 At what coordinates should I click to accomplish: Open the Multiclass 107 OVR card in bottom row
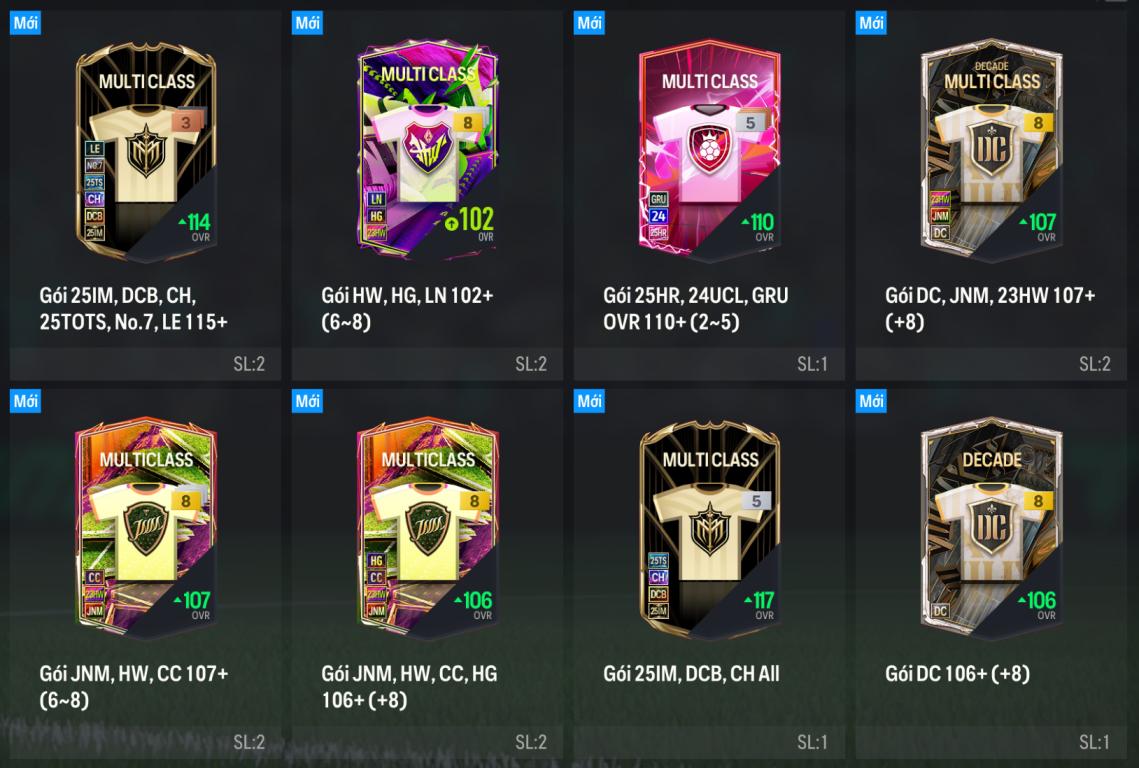145,529
